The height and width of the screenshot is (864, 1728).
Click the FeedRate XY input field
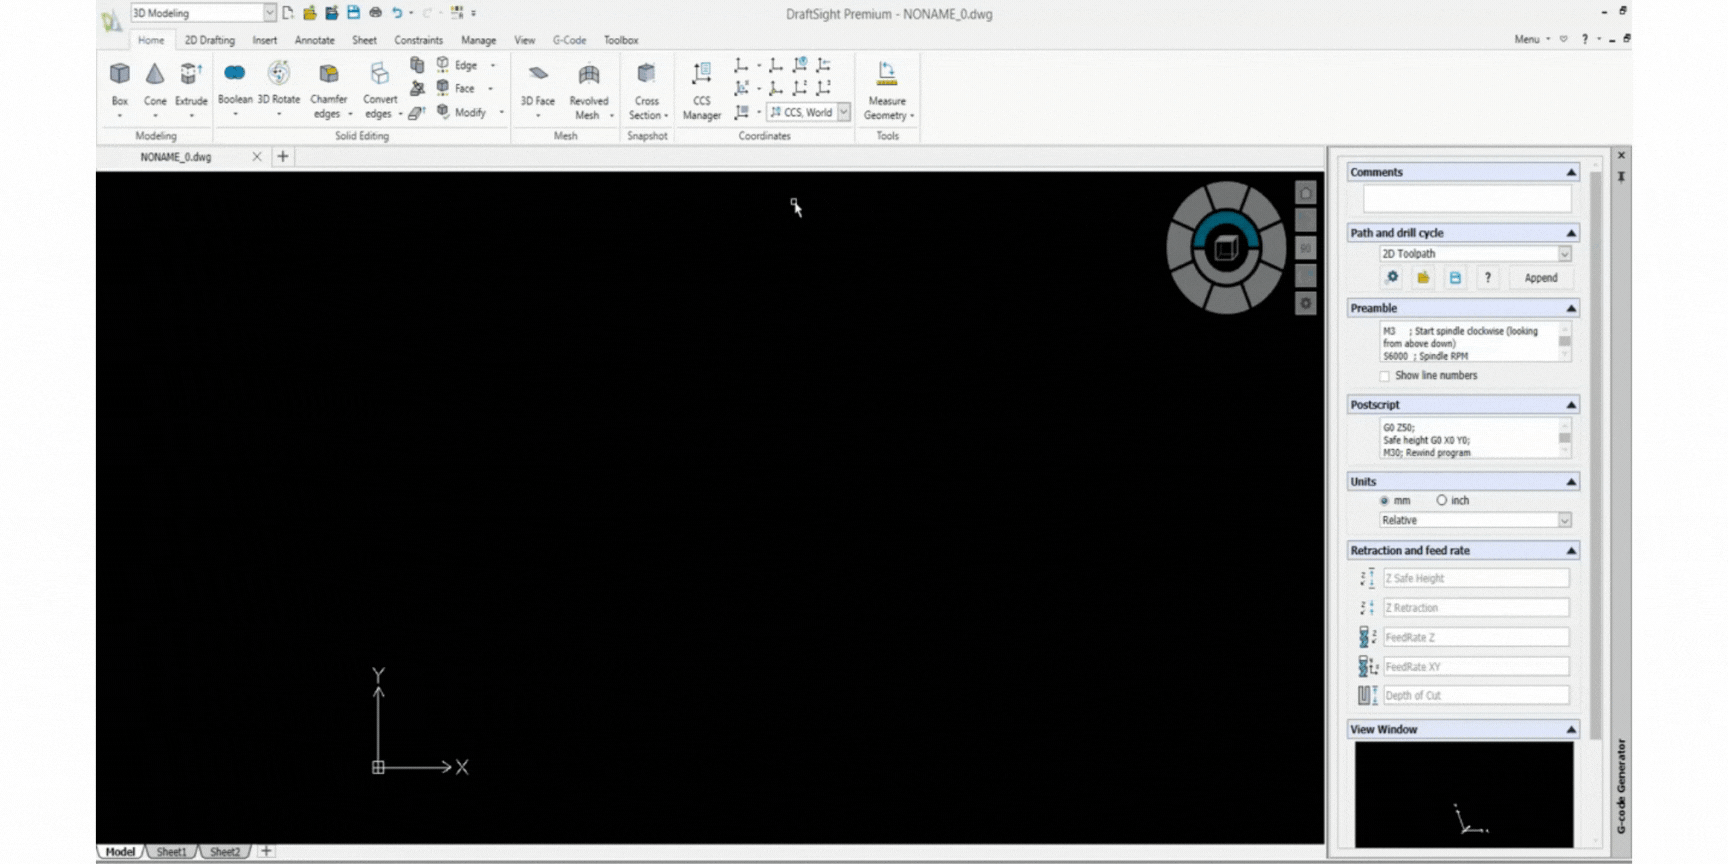click(1475, 666)
